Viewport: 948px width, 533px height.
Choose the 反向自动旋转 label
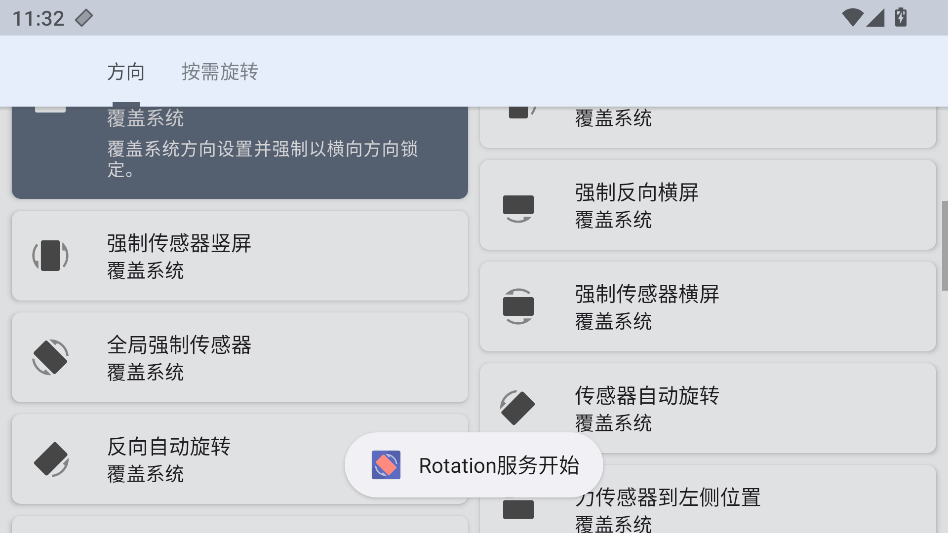[x=169, y=447]
